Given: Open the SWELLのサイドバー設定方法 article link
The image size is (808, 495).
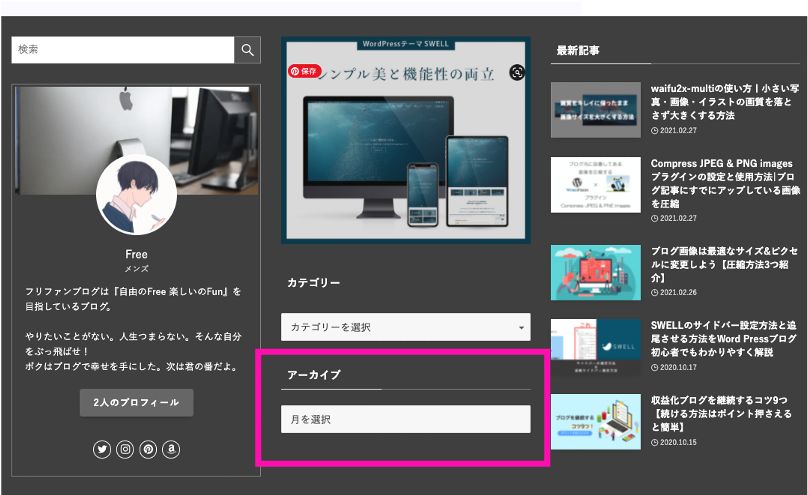Looking at the screenshot, I should coord(723,339).
